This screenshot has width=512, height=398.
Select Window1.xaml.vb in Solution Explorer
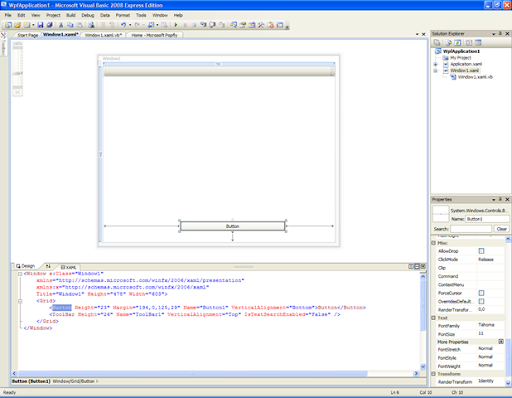pos(475,77)
